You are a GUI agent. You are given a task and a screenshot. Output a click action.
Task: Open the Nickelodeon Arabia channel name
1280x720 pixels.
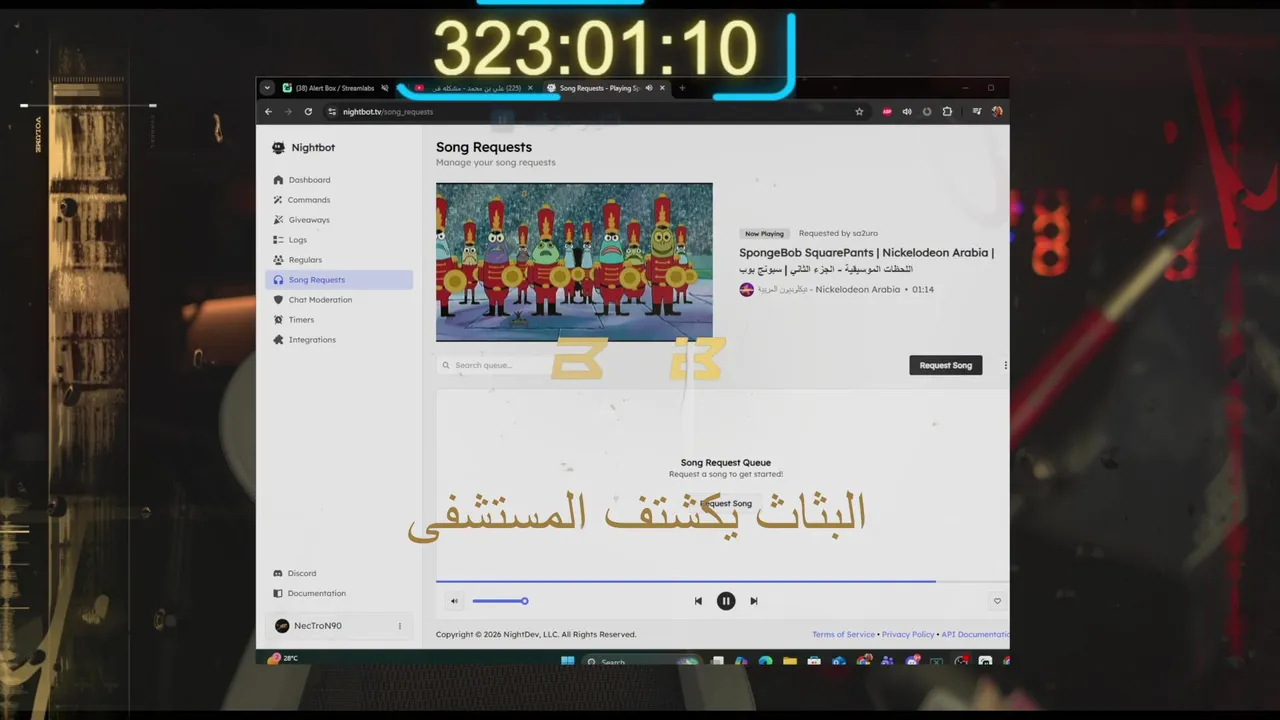(x=829, y=290)
